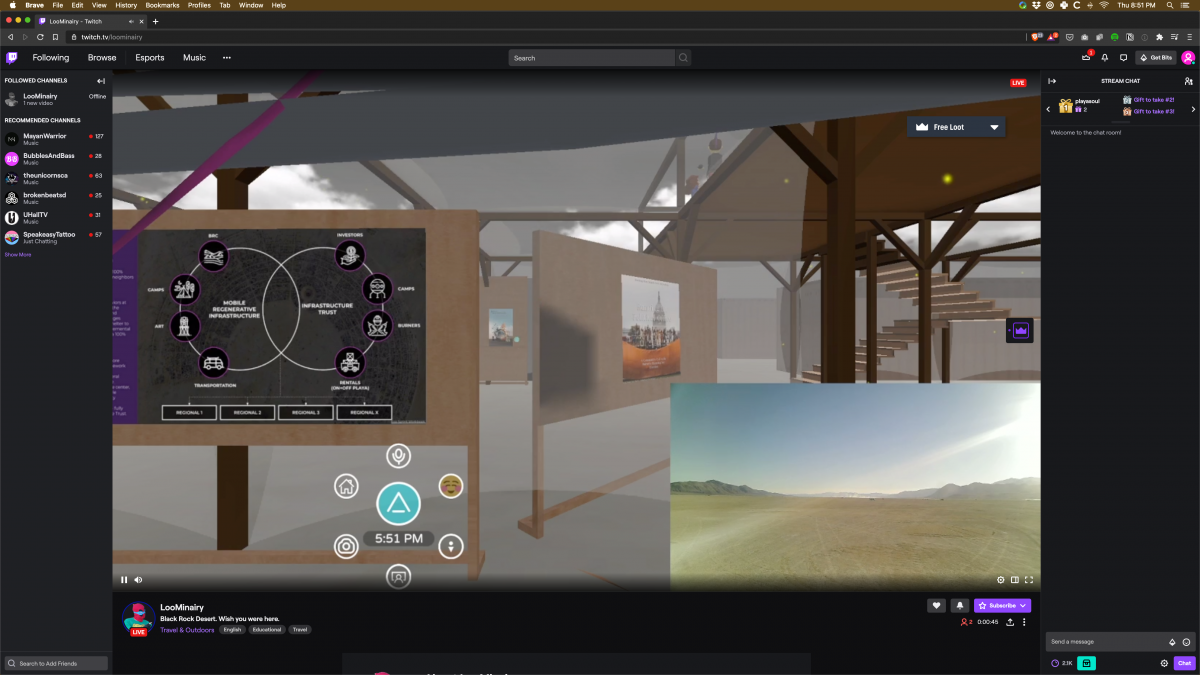Viewport: 1200px width, 675px height.
Task: Send message with the Chat button
Action: point(1185,663)
